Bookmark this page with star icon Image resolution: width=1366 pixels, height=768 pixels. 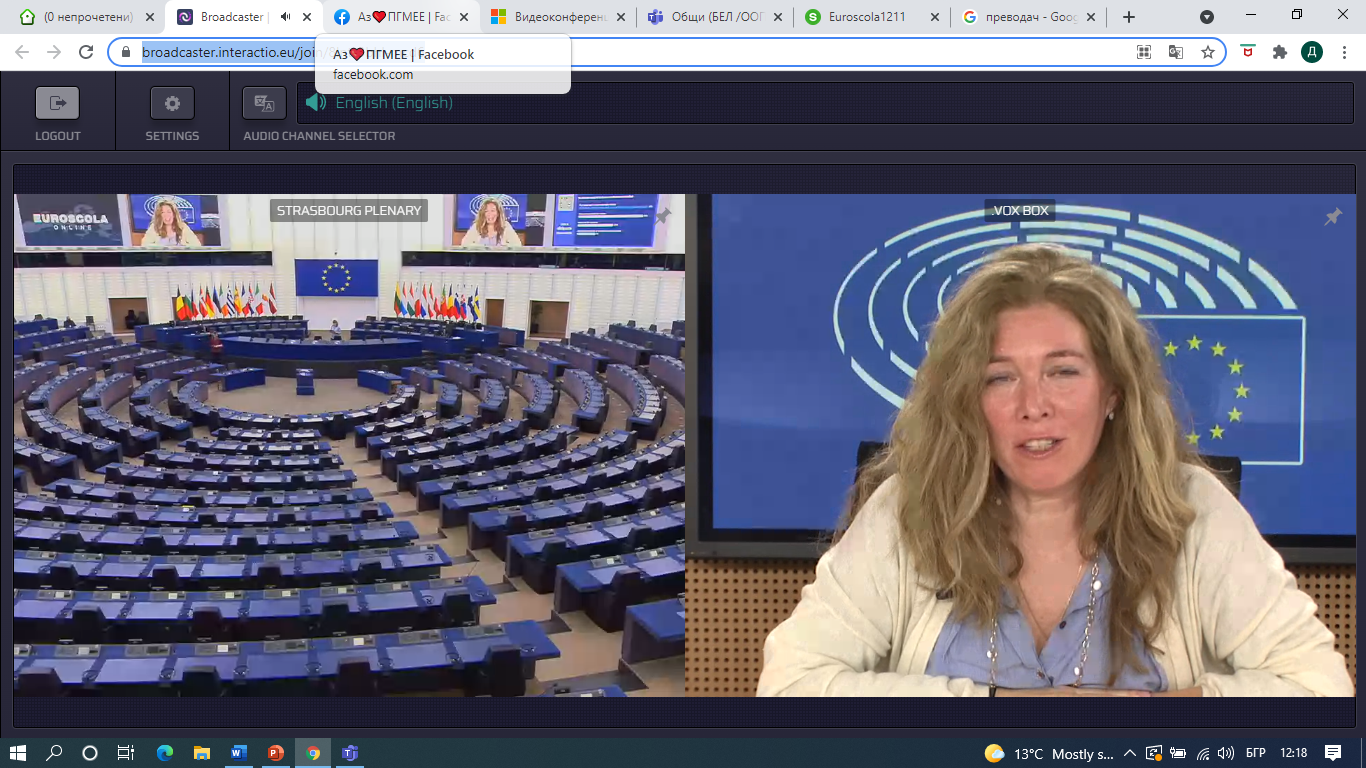click(1207, 52)
